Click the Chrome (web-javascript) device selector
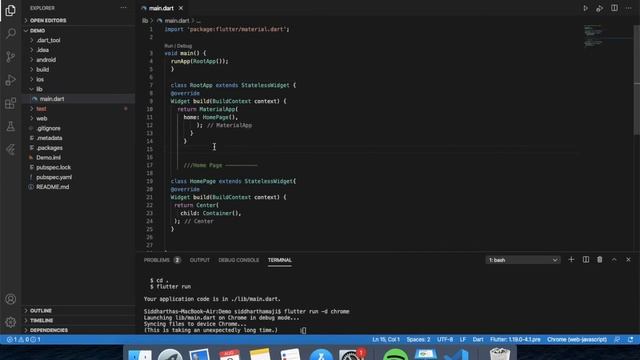 pyautogui.click(x=577, y=339)
